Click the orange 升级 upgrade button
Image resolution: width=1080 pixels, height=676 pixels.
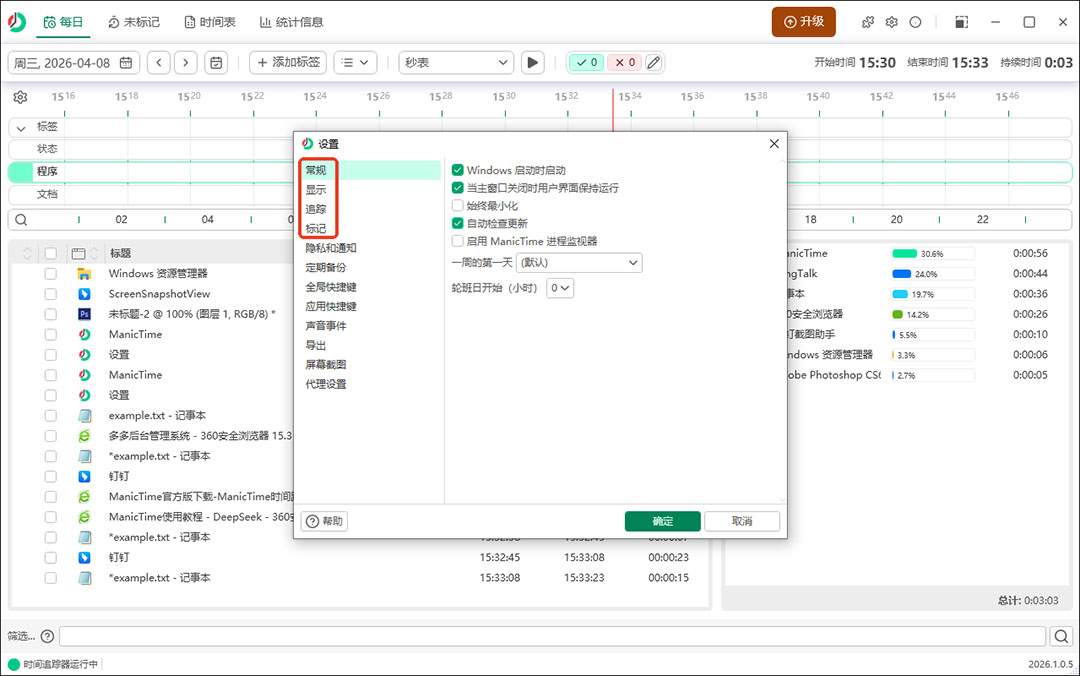tap(803, 22)
